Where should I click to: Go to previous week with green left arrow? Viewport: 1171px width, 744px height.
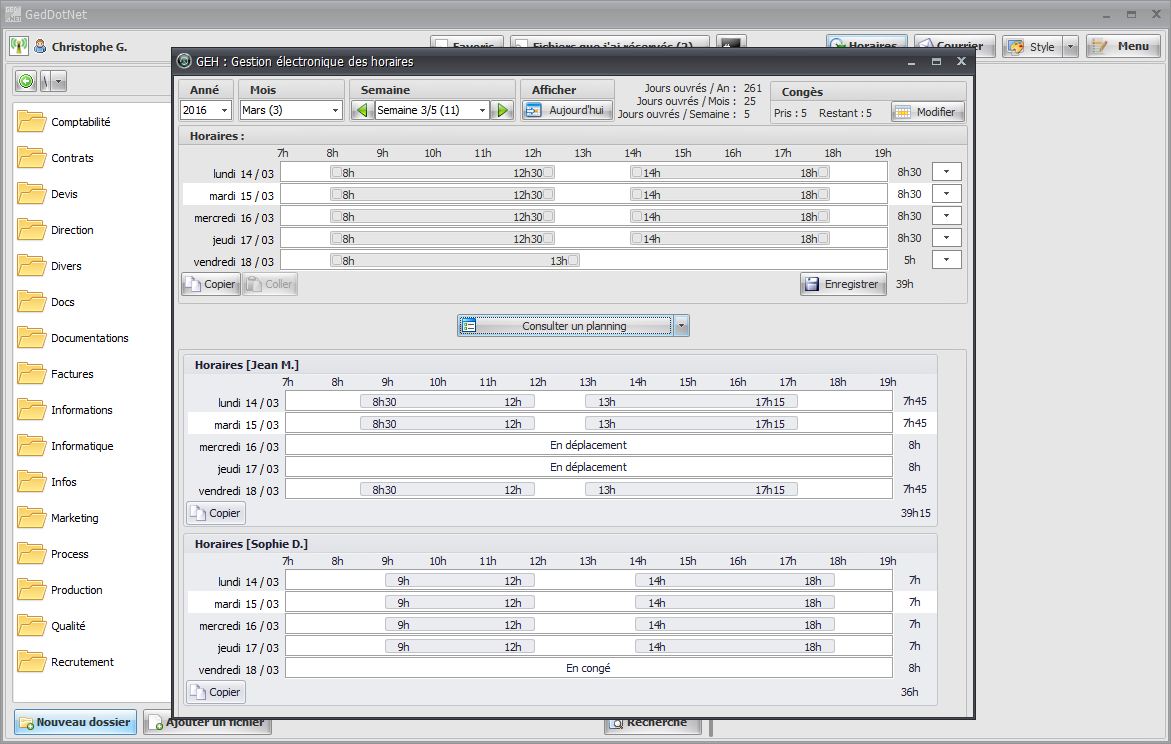362,110
